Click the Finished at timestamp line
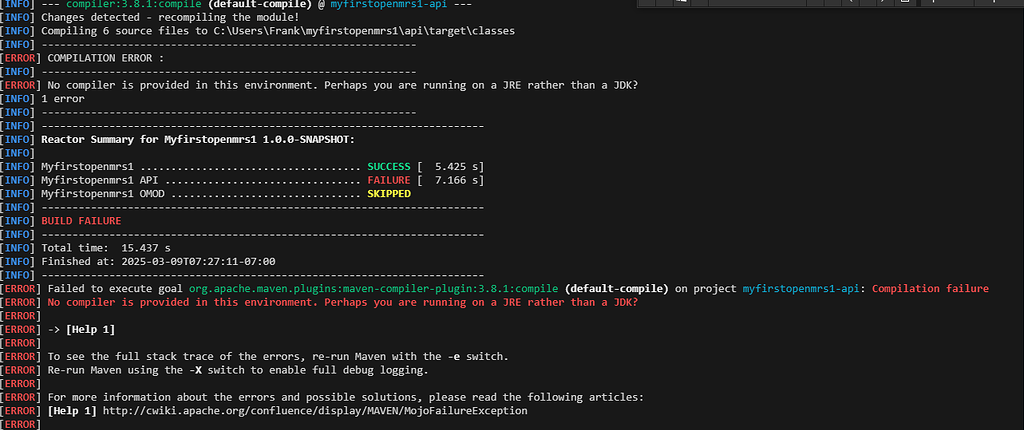 click(158, 261)
